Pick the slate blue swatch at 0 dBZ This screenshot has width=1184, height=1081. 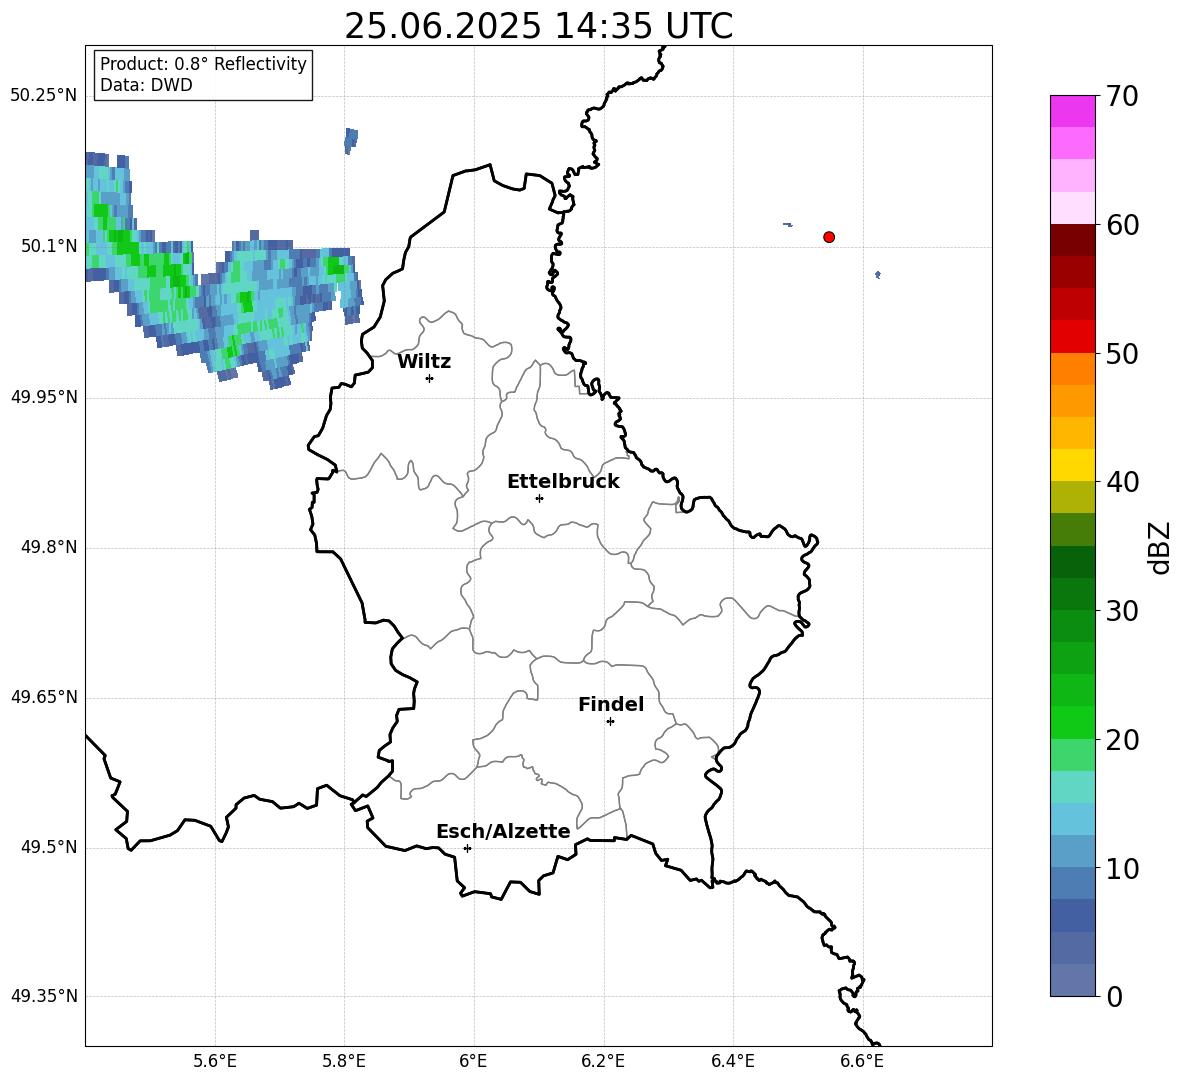coord(1073,980)
